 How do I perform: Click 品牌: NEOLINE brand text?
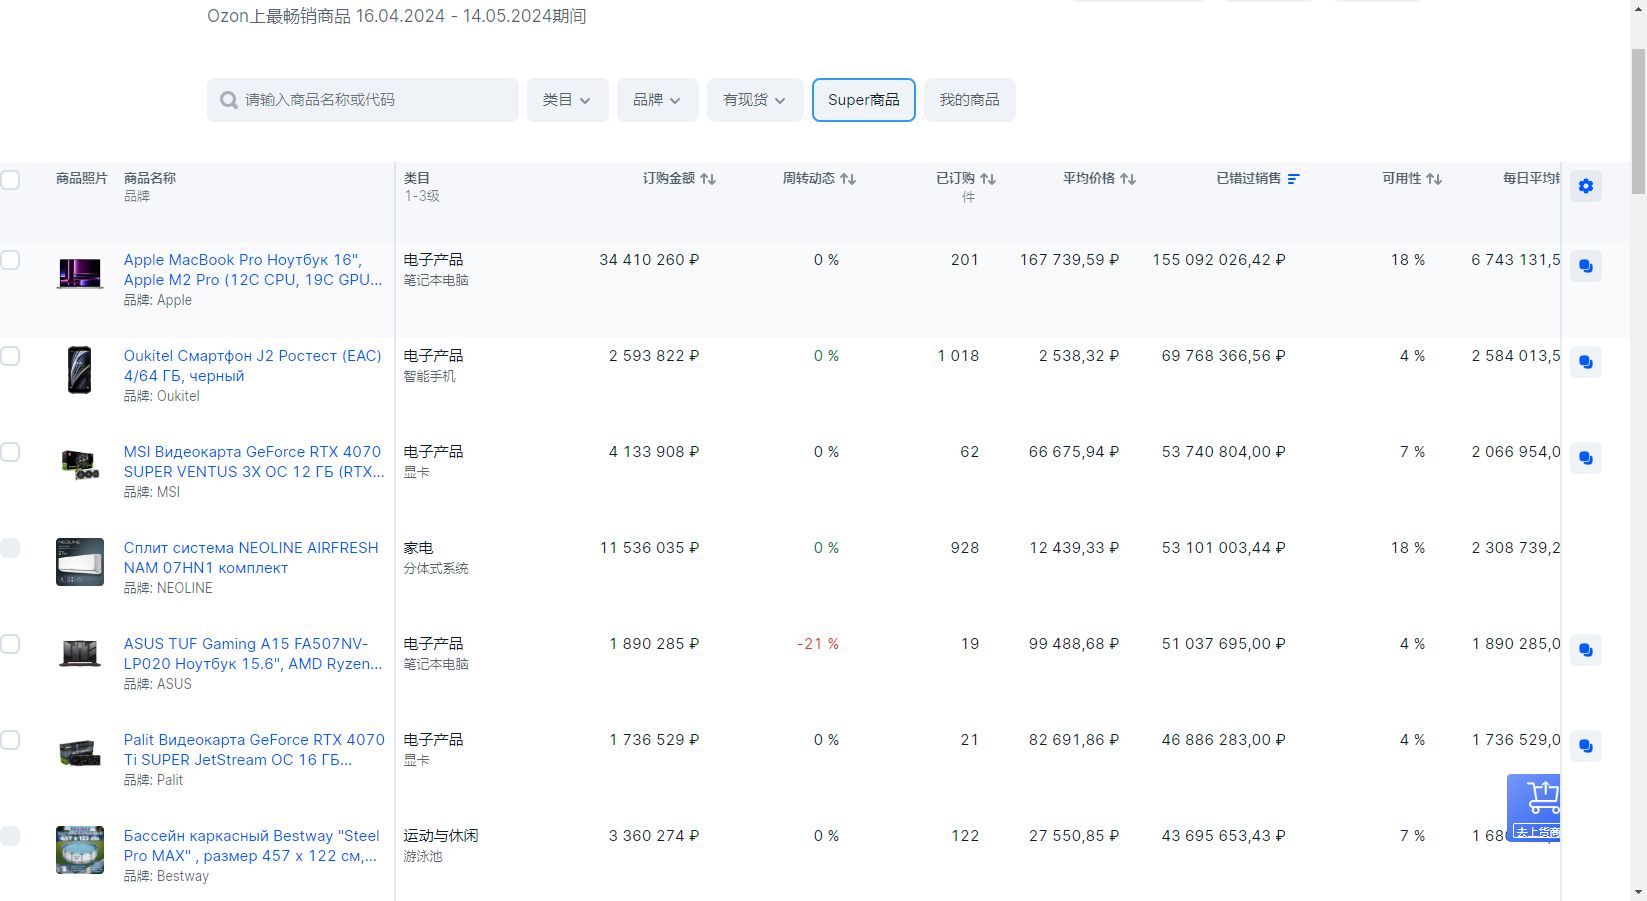[168, 588]
